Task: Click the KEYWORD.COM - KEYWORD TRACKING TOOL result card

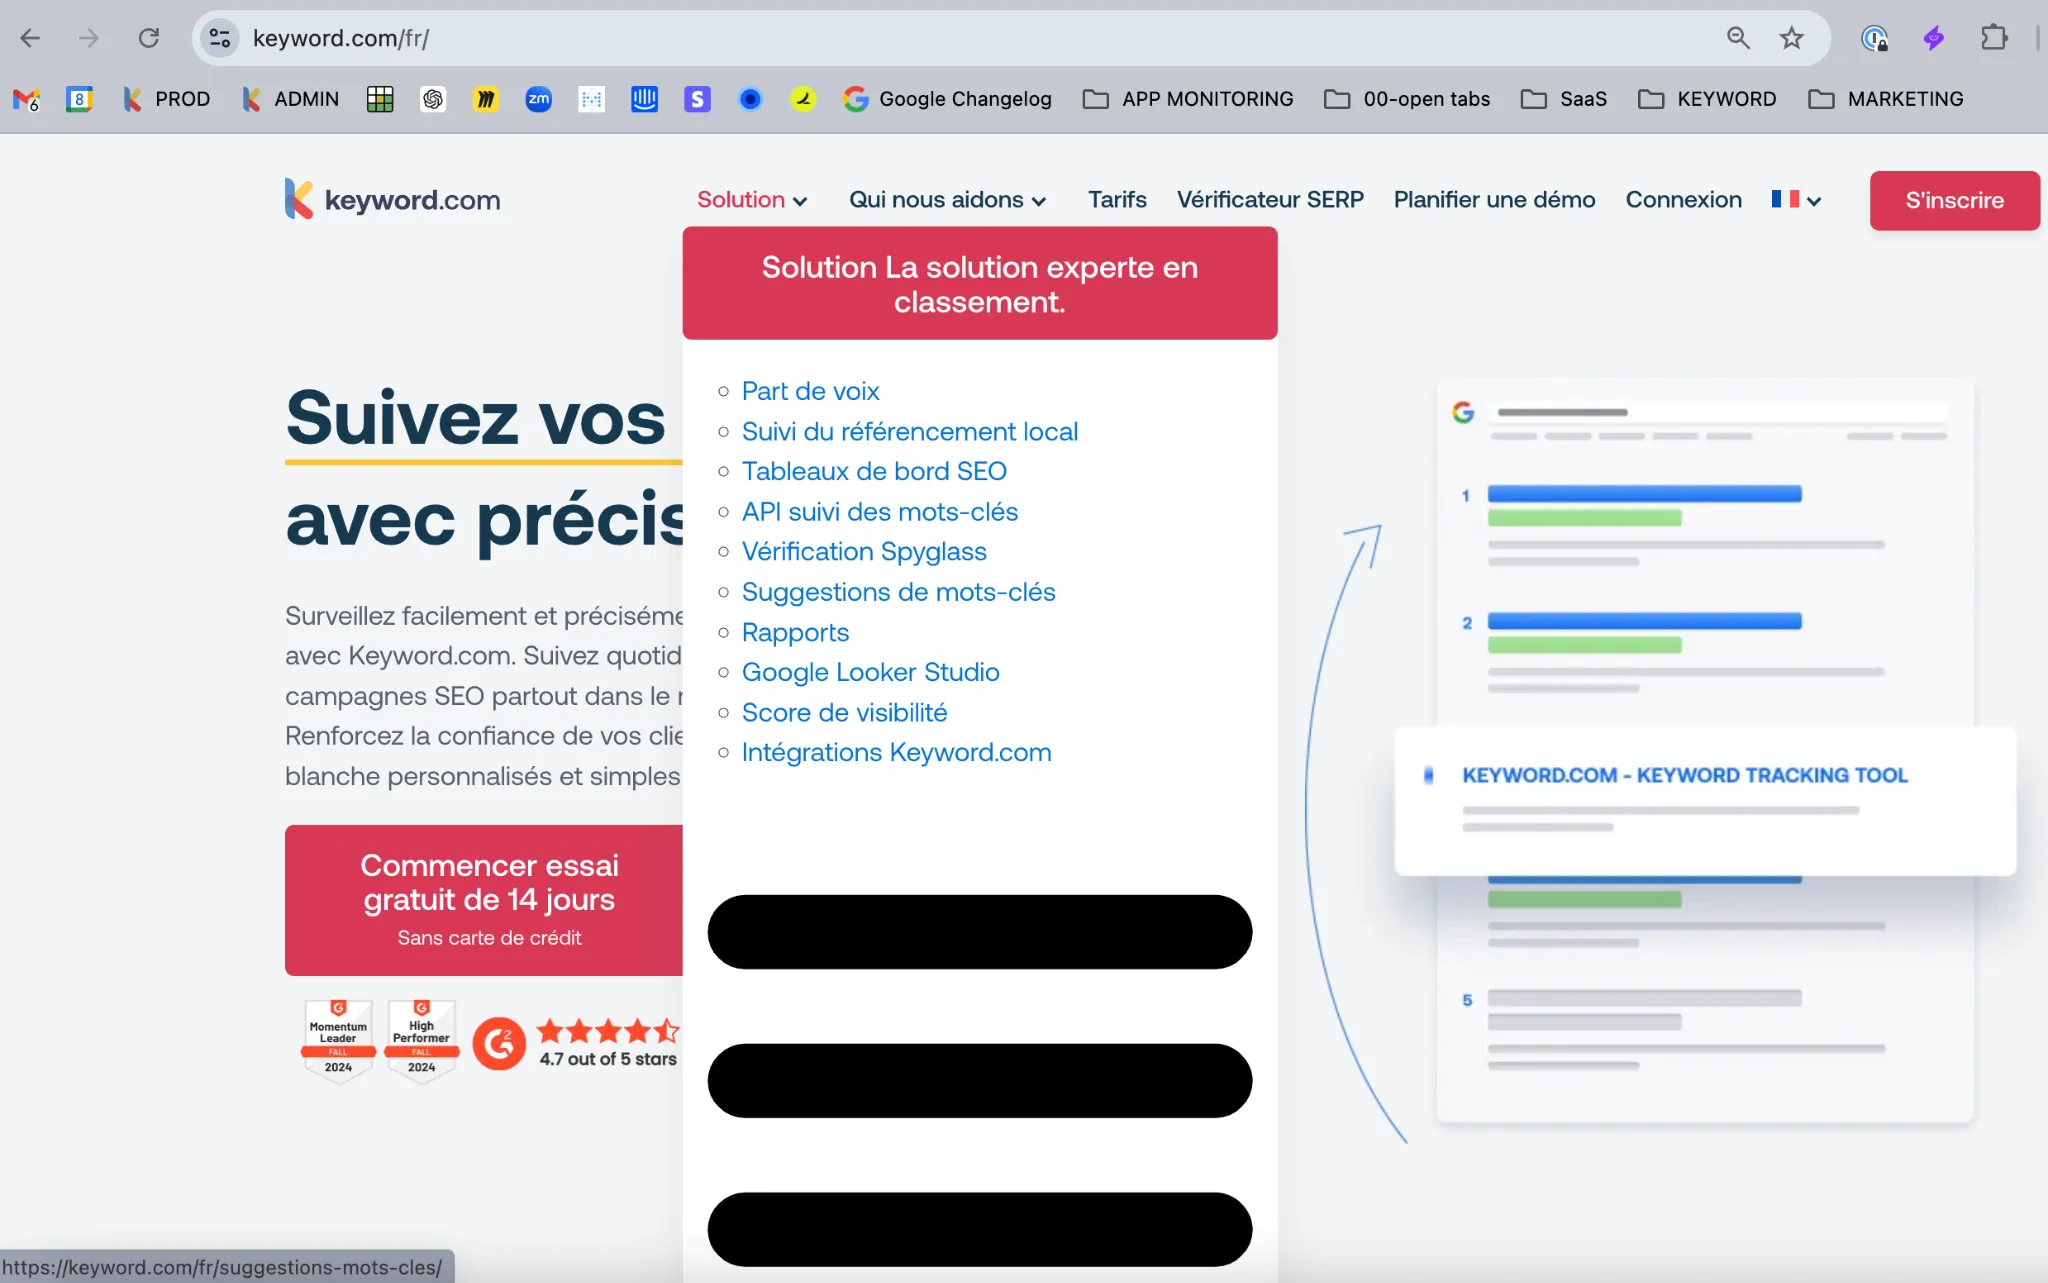Action: point(1705,800)
